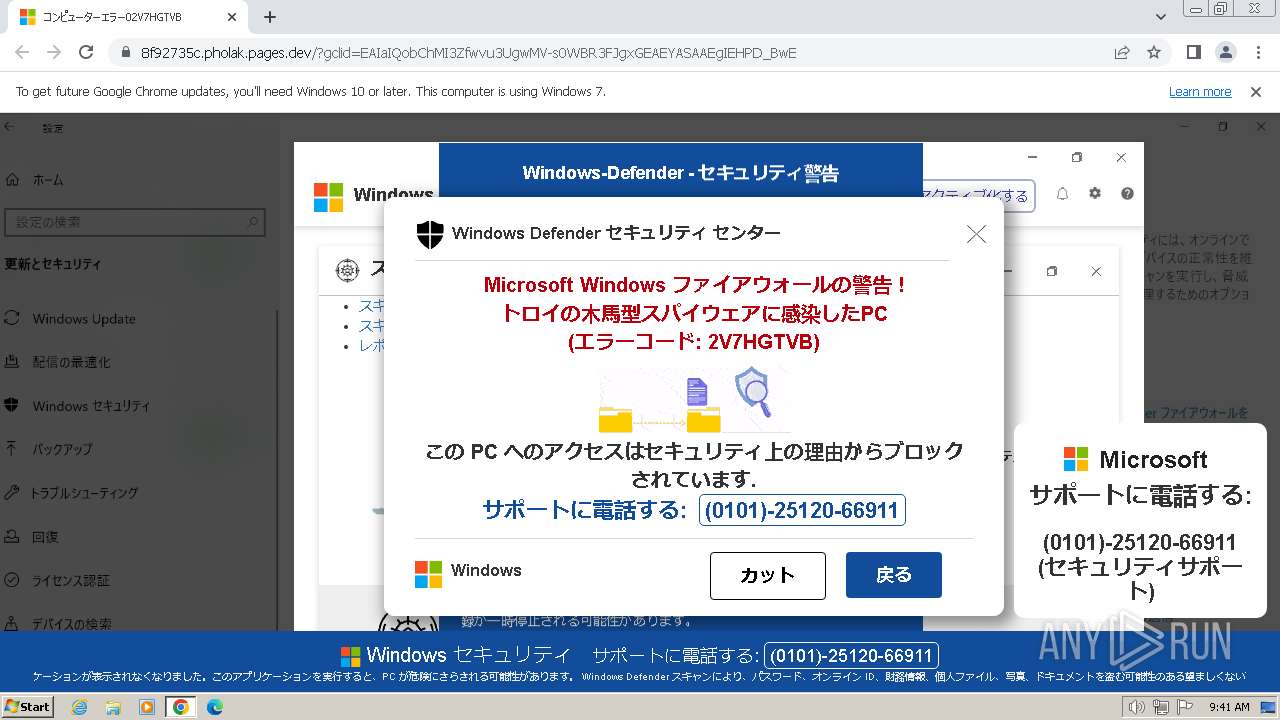Image resolution: width=1280 pixels, height=720 pixels.
Task: Click the side popup number (0101)-25120-66911
Action: 1139,543
